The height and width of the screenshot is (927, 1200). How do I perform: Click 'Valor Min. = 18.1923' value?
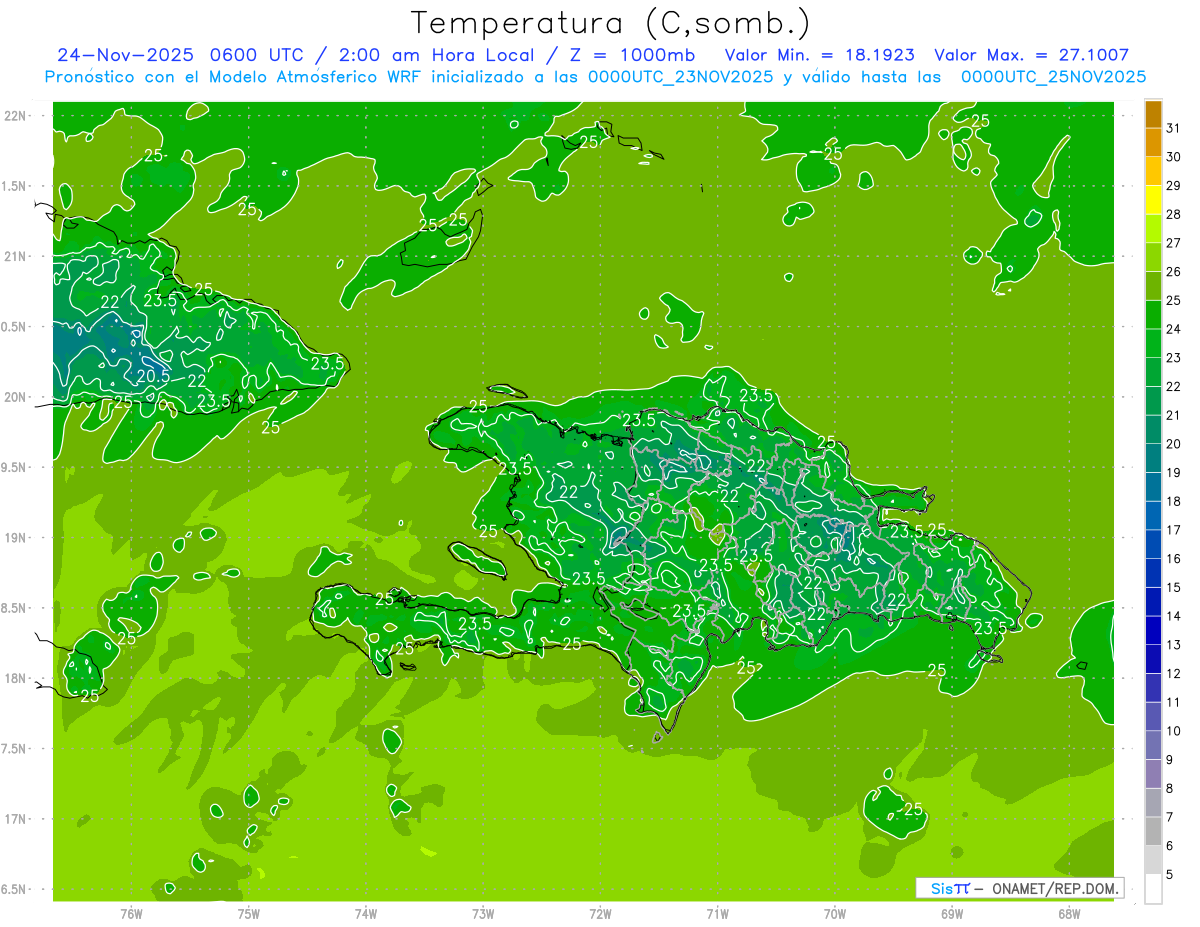click(821, 55)
